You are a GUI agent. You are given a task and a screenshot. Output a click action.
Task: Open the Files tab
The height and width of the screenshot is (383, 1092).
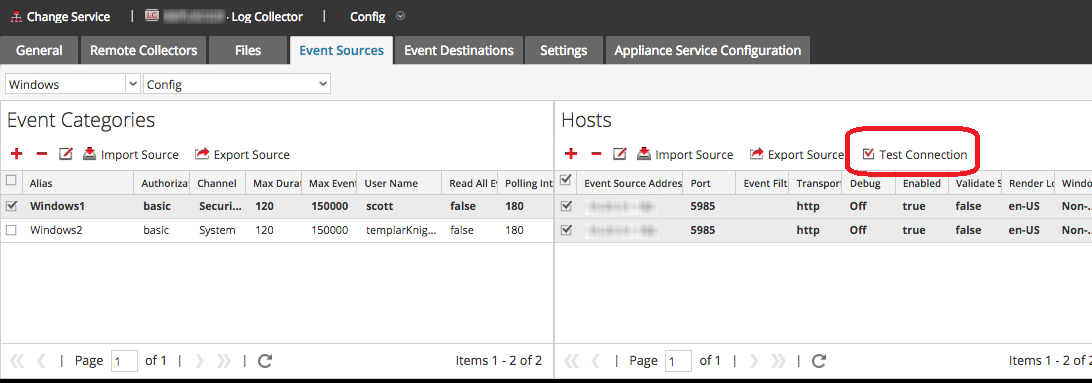click(x=248, y=50)
